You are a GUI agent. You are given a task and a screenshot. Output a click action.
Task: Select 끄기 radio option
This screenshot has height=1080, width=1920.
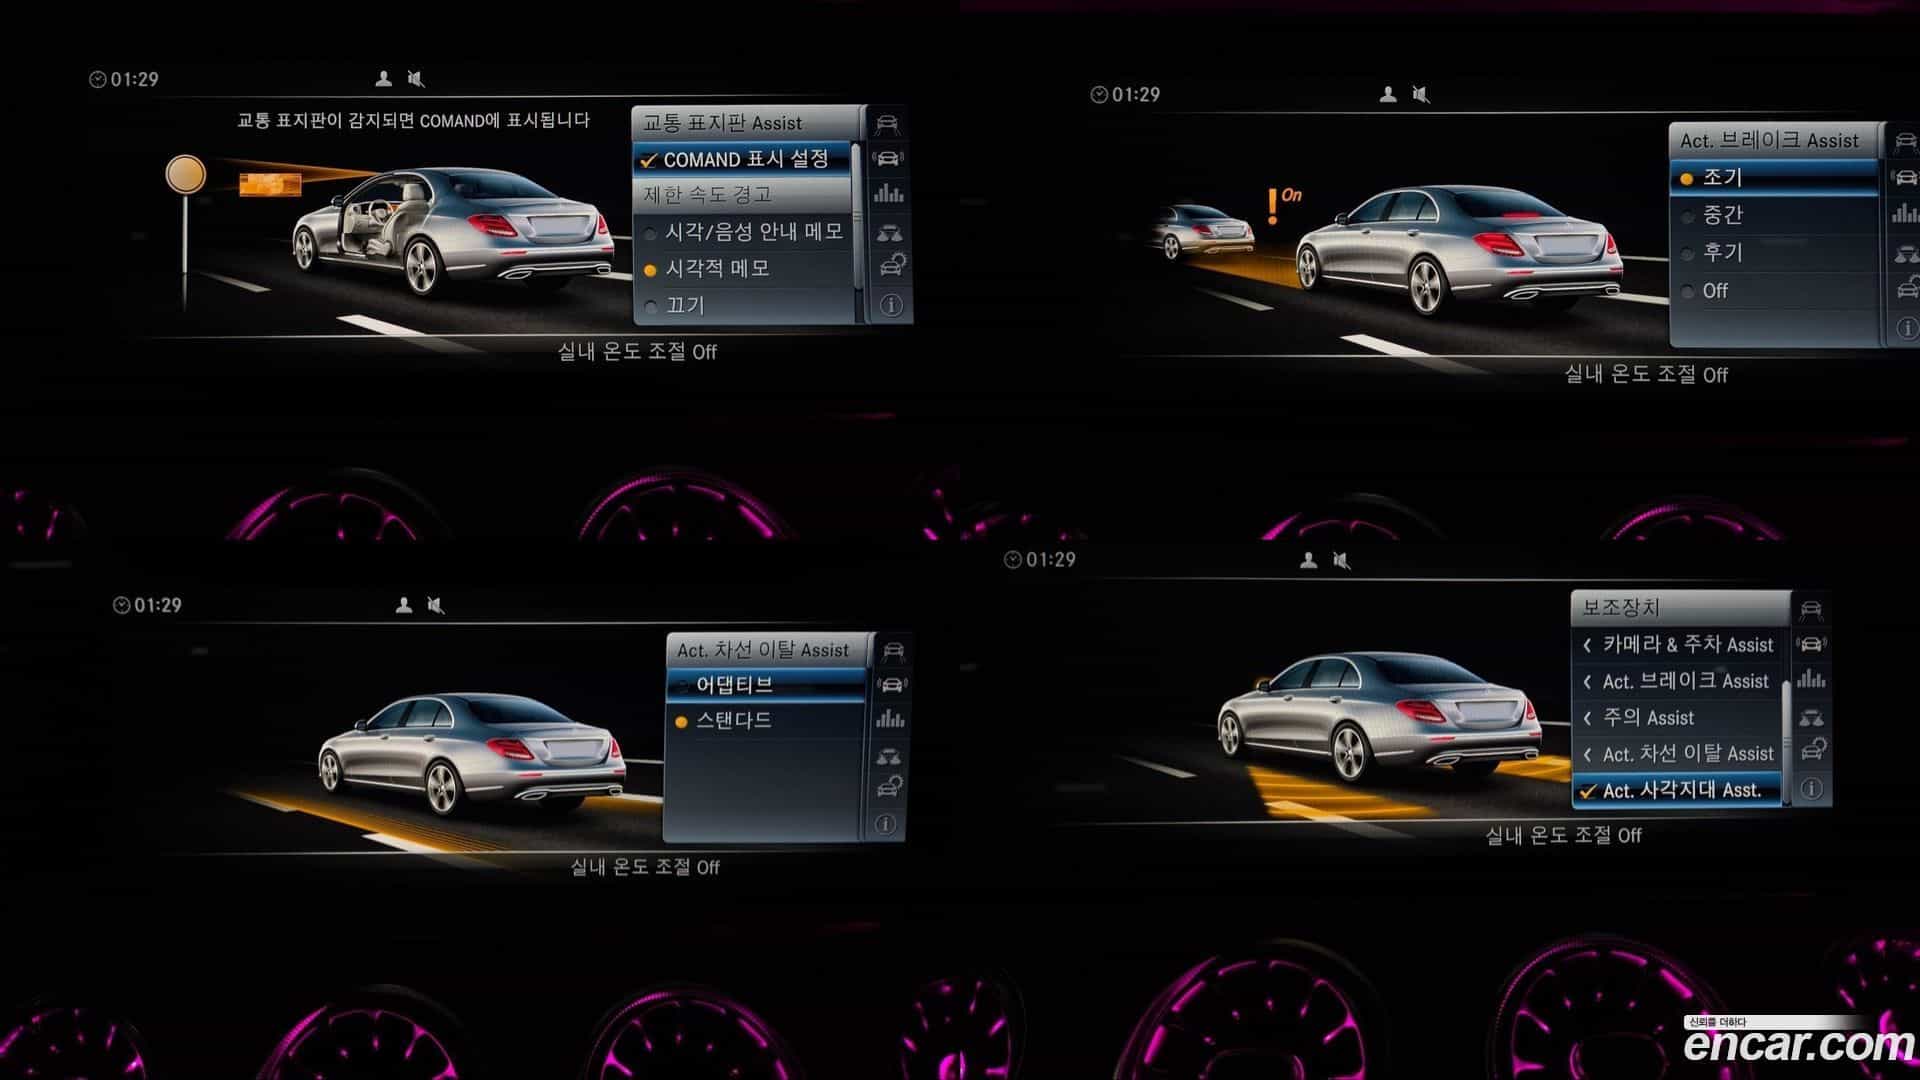[x=745, y=306]
